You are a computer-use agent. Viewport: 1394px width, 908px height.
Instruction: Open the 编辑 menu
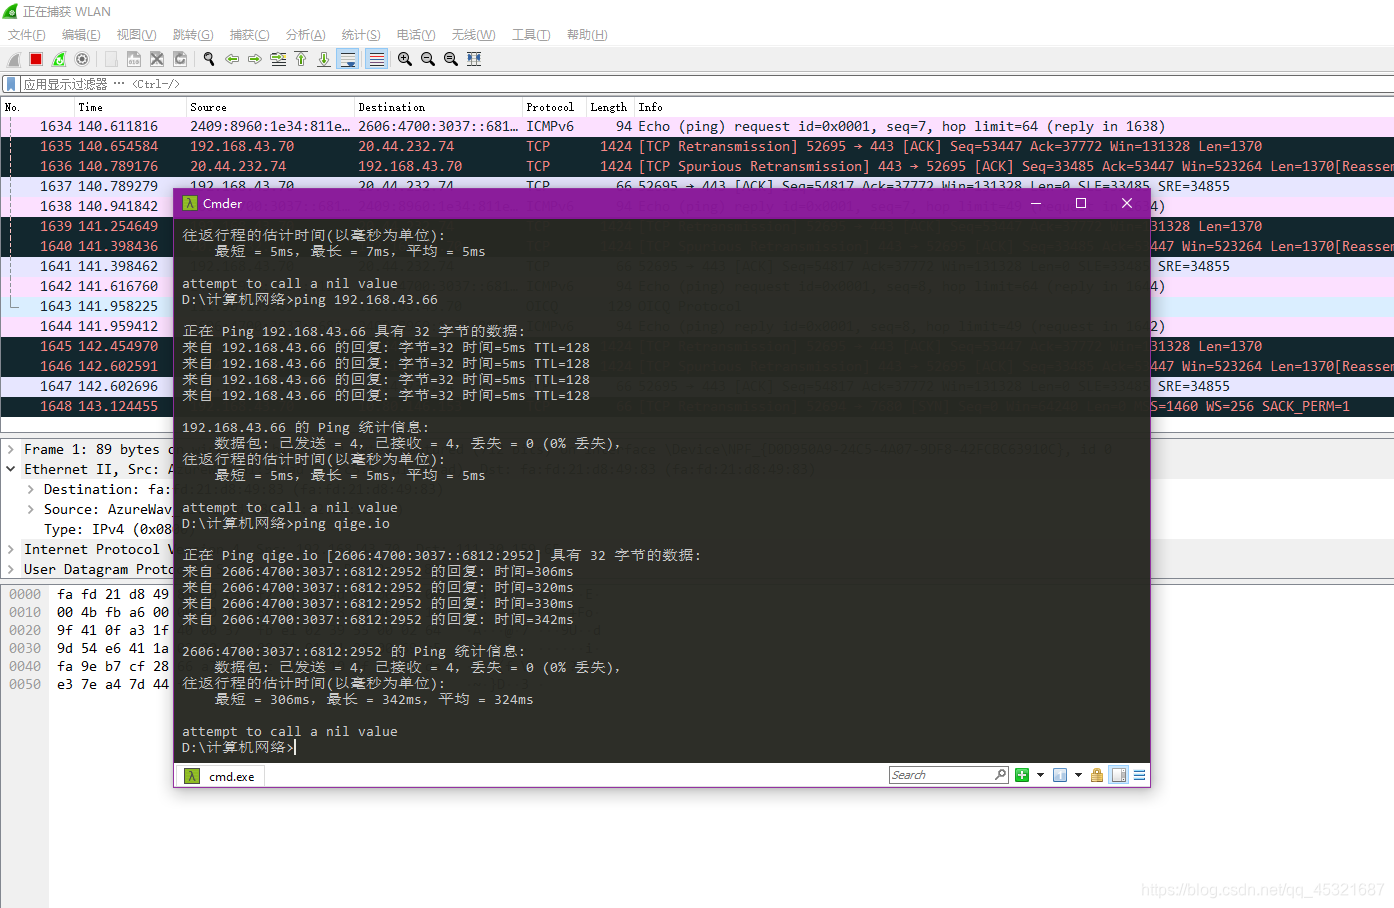81,35
